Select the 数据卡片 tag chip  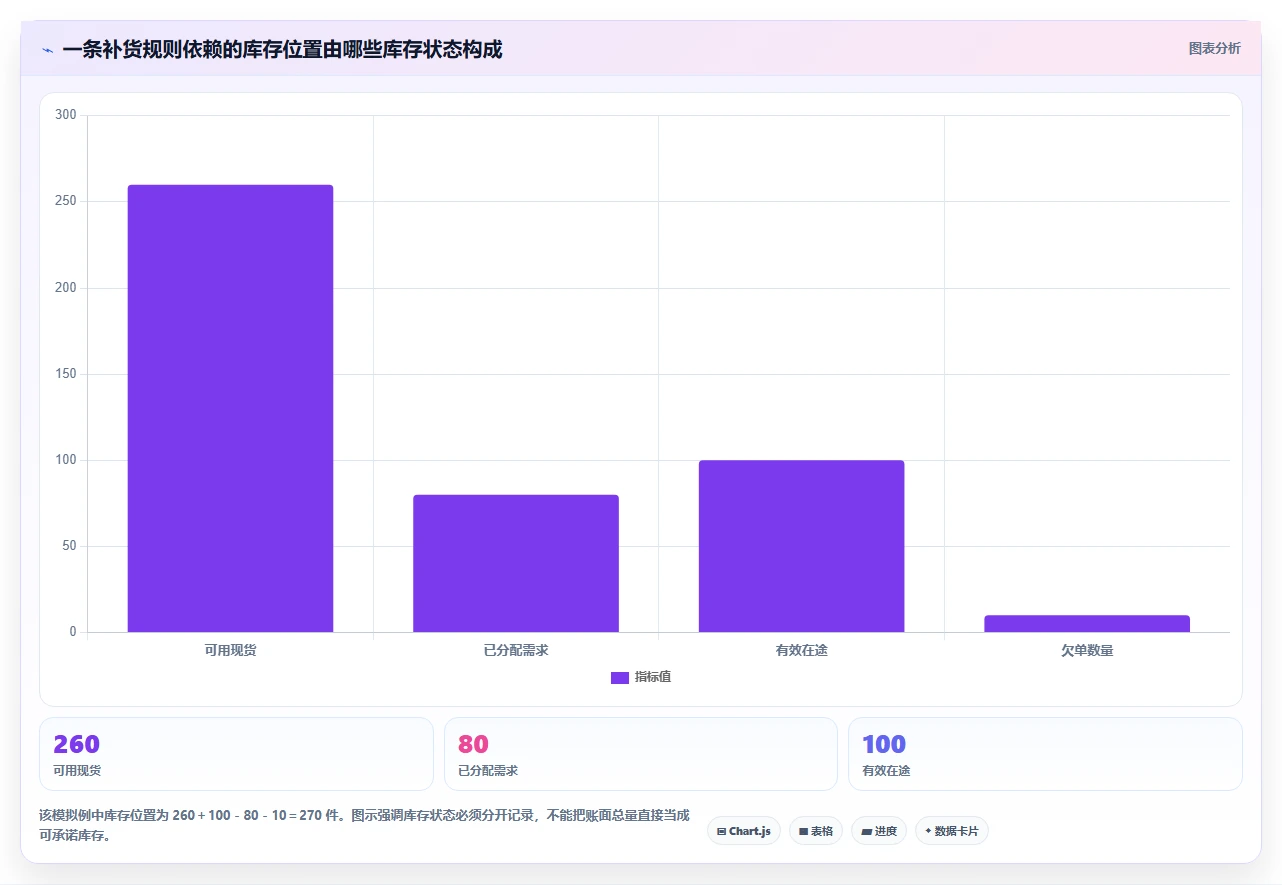(x=952, y=831)
